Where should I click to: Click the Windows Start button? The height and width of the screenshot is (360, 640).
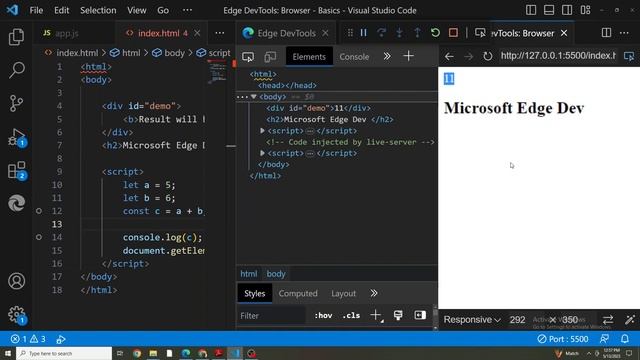(x=7, y=353)
